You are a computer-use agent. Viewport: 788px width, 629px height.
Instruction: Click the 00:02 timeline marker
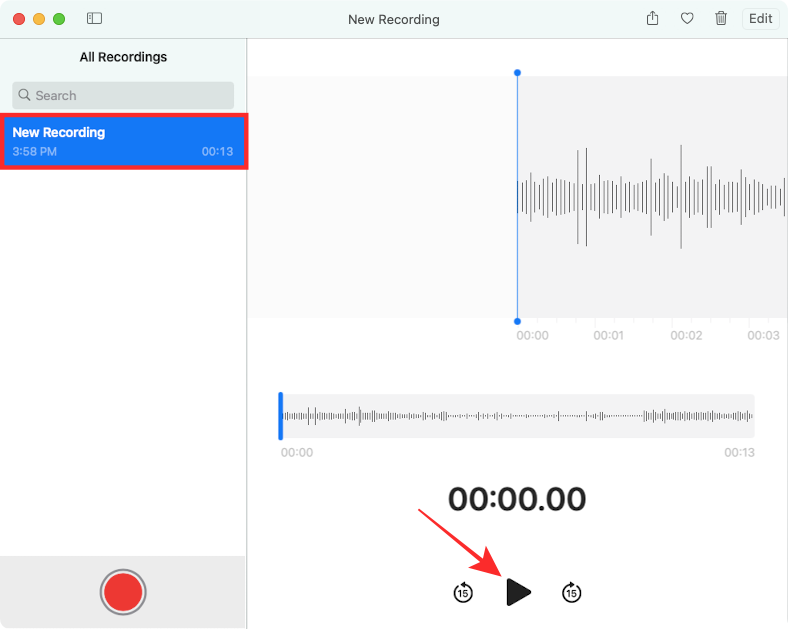pos(686,335)
